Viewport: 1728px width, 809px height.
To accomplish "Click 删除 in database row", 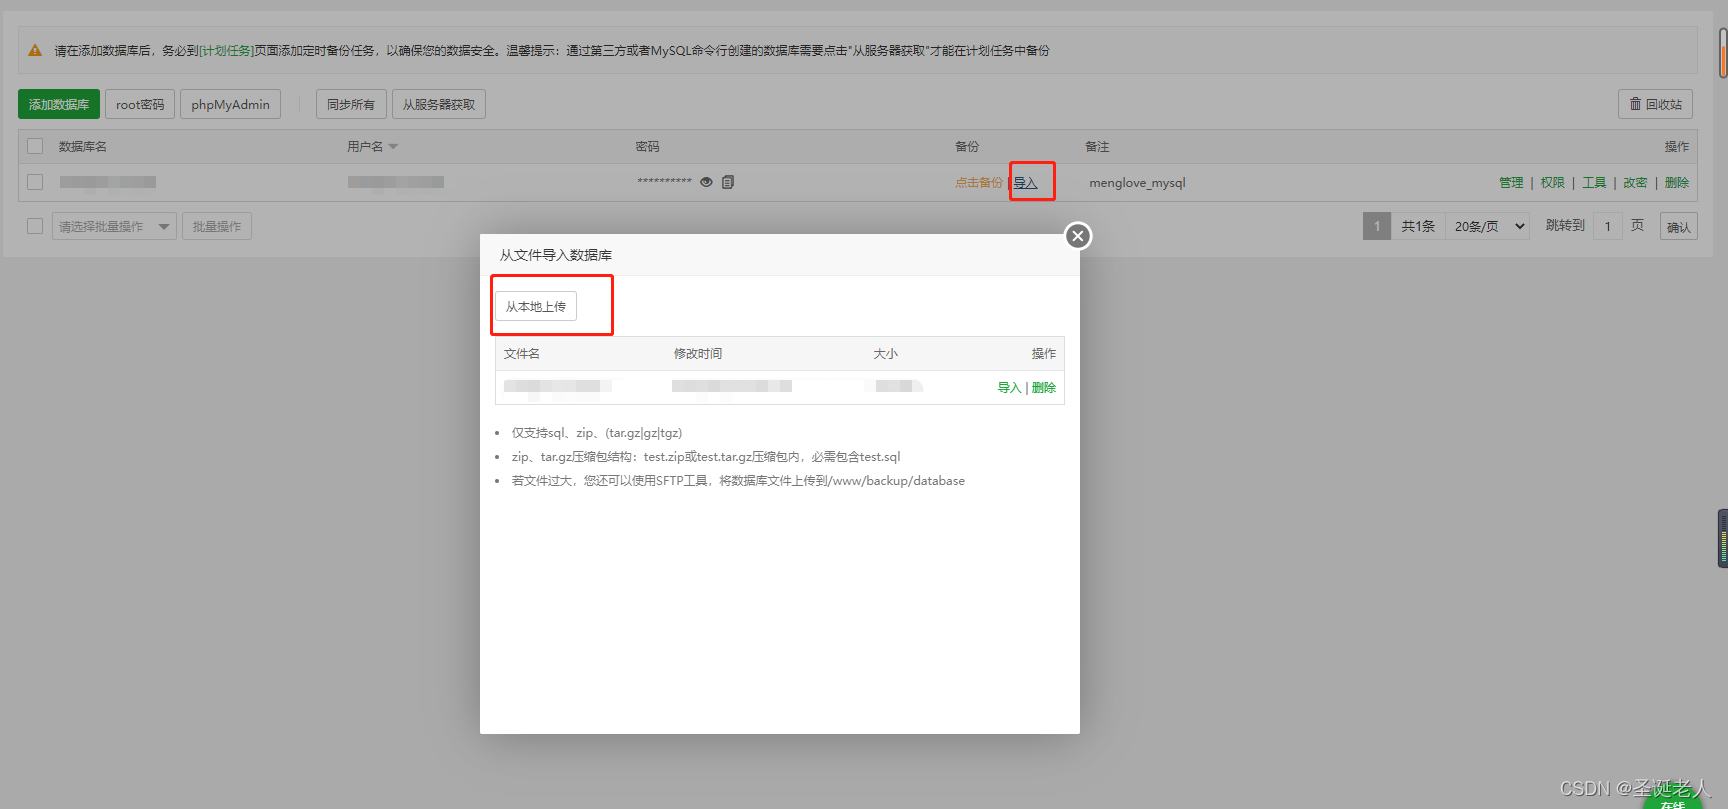I will (x=1677, y=182).
